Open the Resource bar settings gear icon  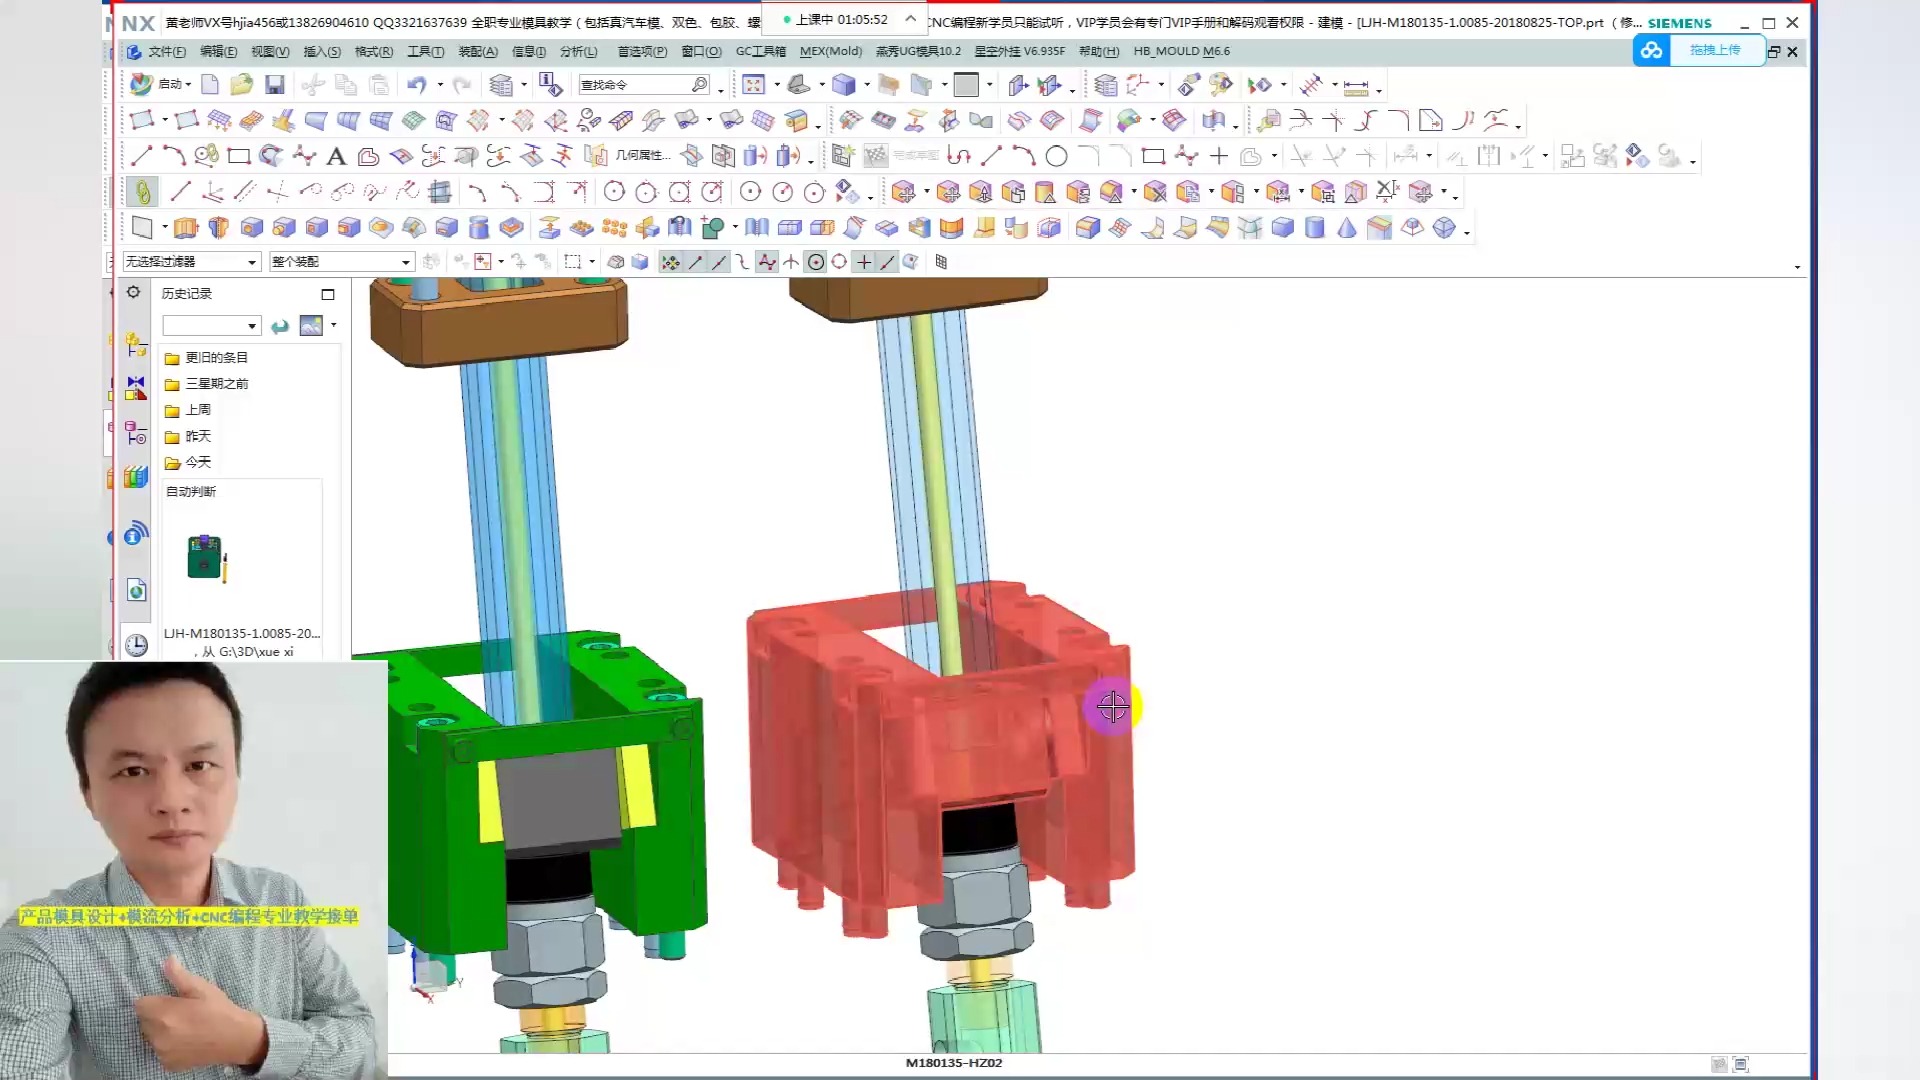[x=133, y=292]
